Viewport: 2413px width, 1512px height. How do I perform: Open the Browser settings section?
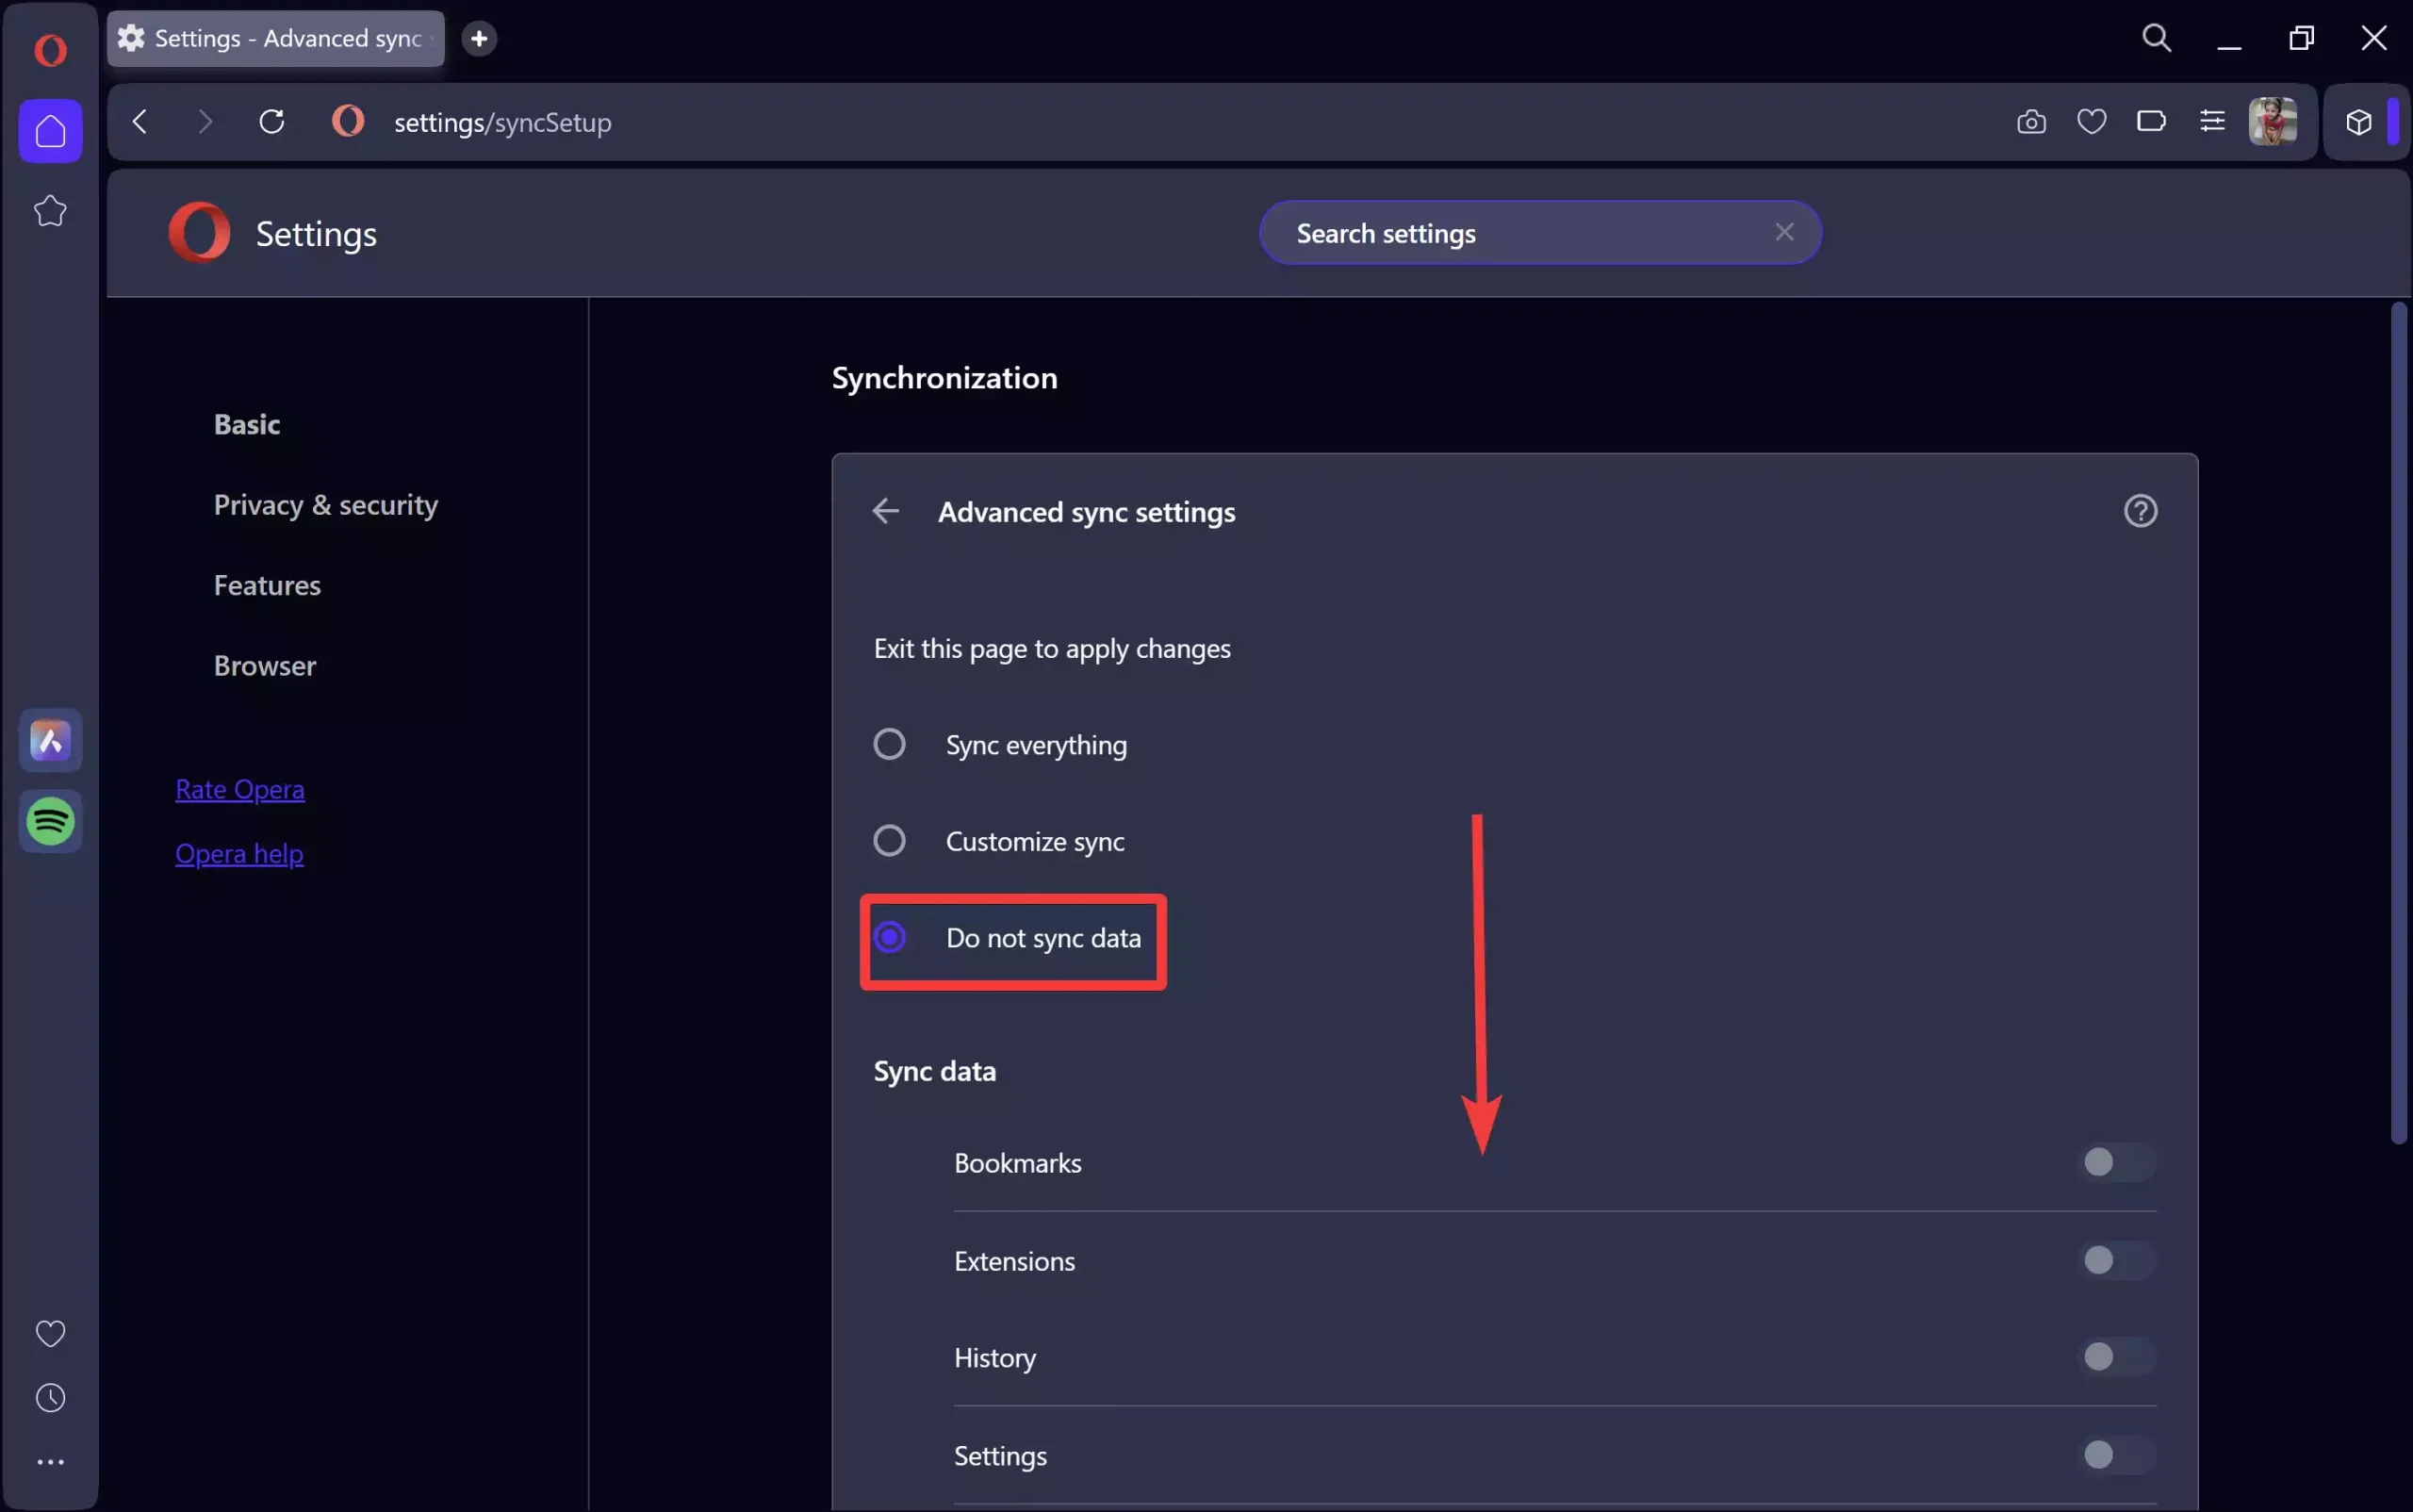click(264, 665)
